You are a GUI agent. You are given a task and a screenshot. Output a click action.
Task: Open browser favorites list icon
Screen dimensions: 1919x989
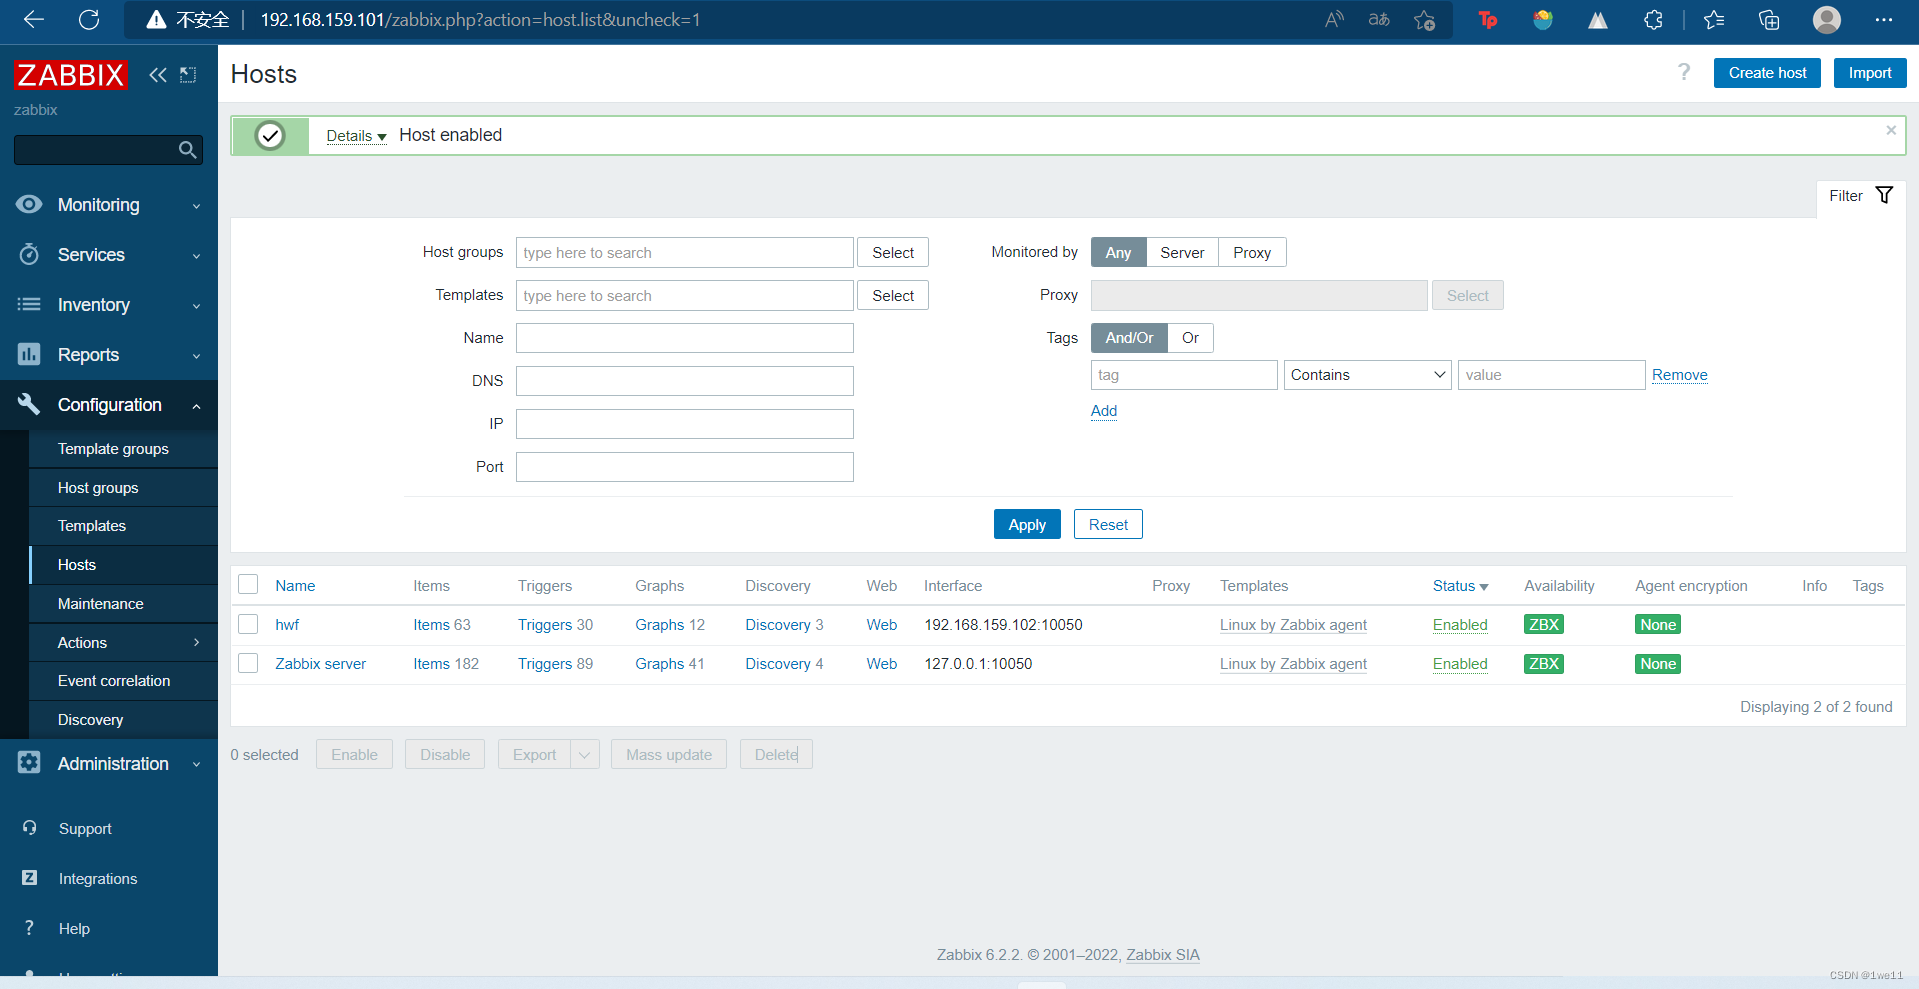tap(1714, 20)
